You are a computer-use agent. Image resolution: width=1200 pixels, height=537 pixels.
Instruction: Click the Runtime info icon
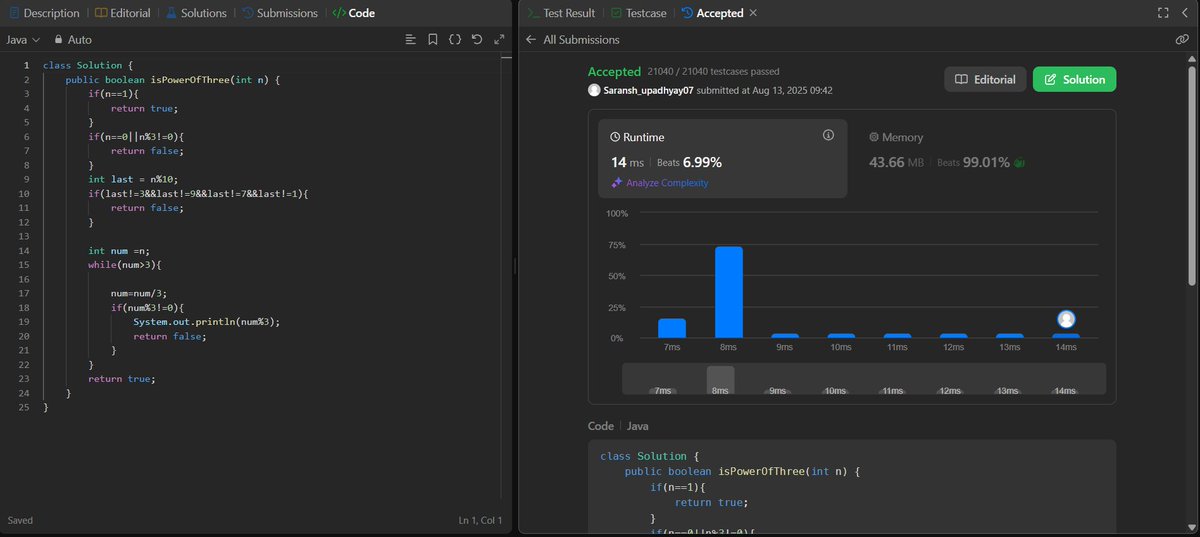(x=828, y=135)
